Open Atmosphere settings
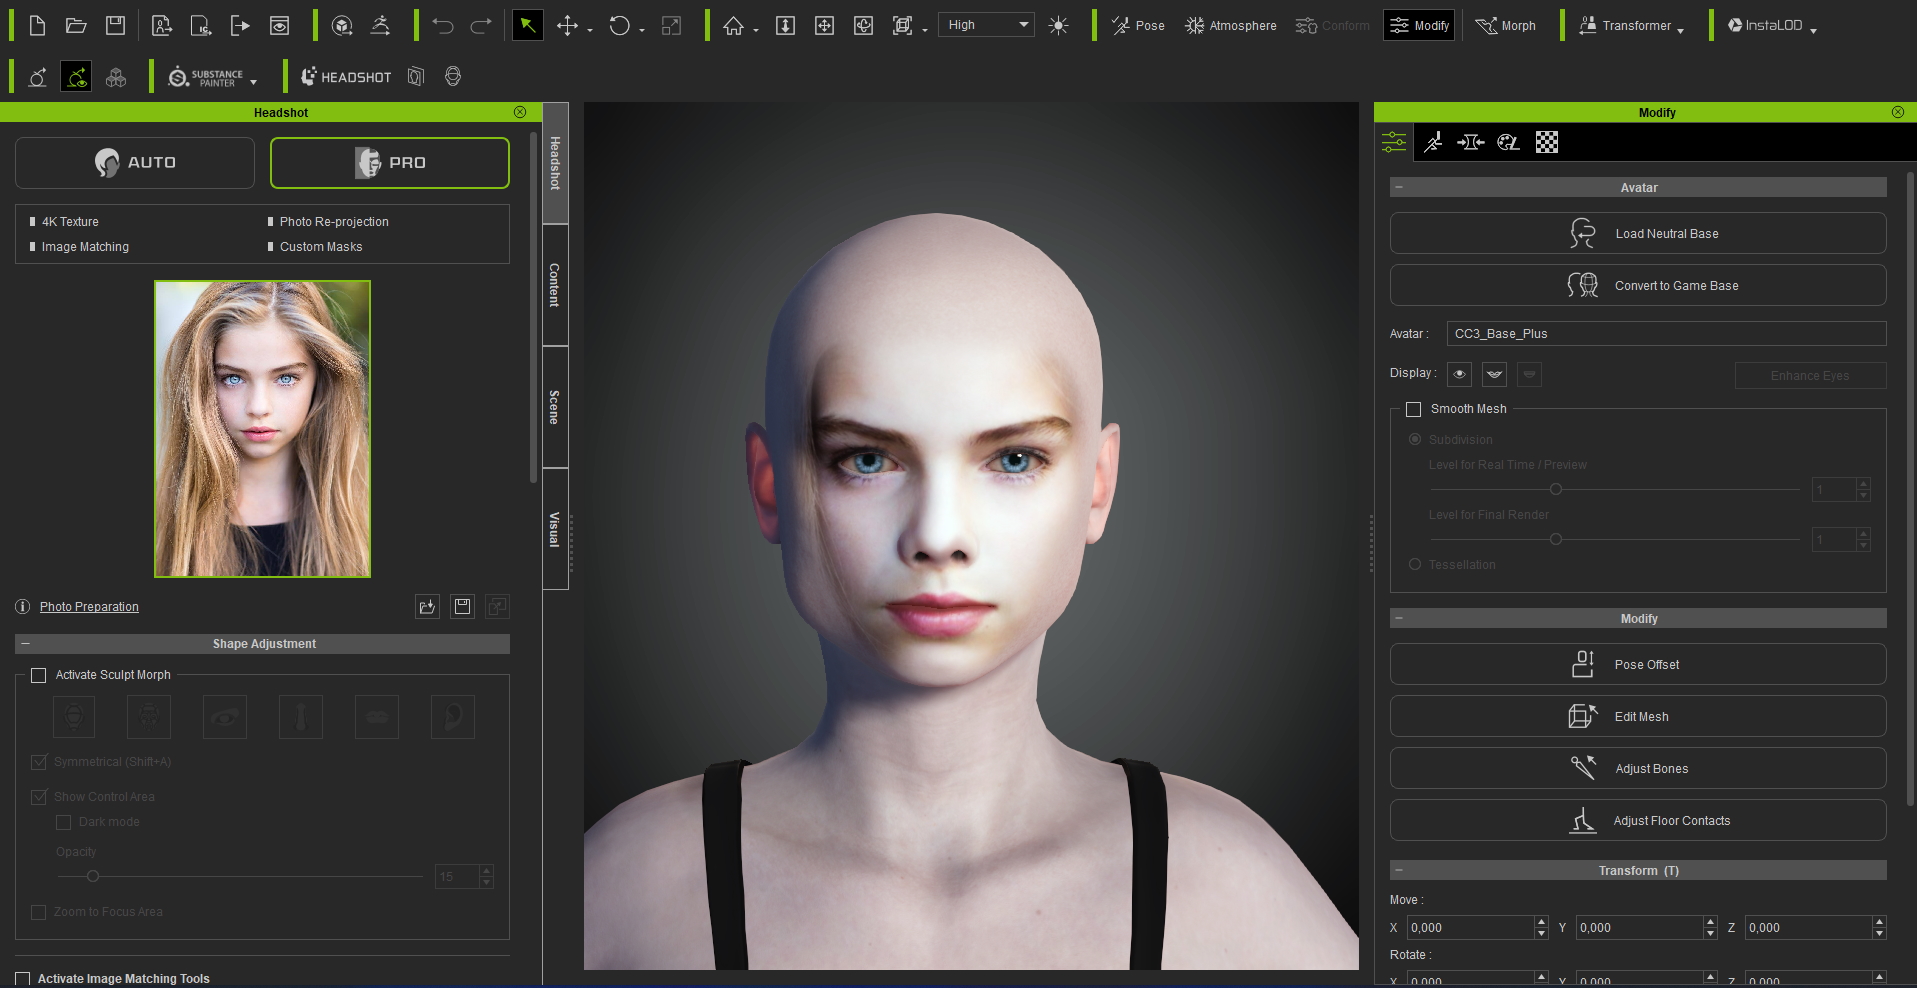The height and width of the screenshot is (988, 1917). coord(1230,26)
